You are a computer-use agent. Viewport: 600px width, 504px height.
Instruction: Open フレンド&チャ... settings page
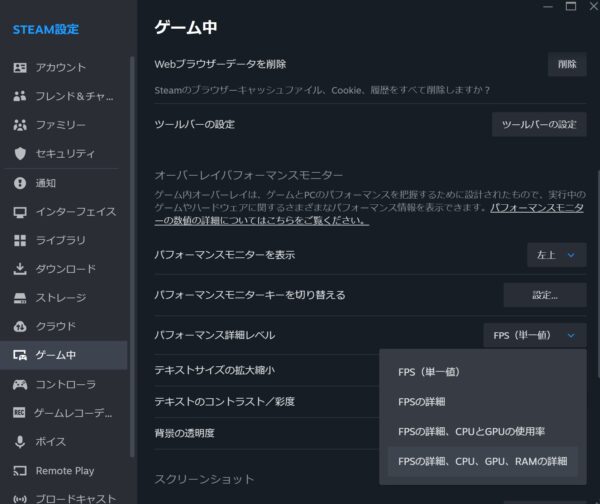coord(64,96)
